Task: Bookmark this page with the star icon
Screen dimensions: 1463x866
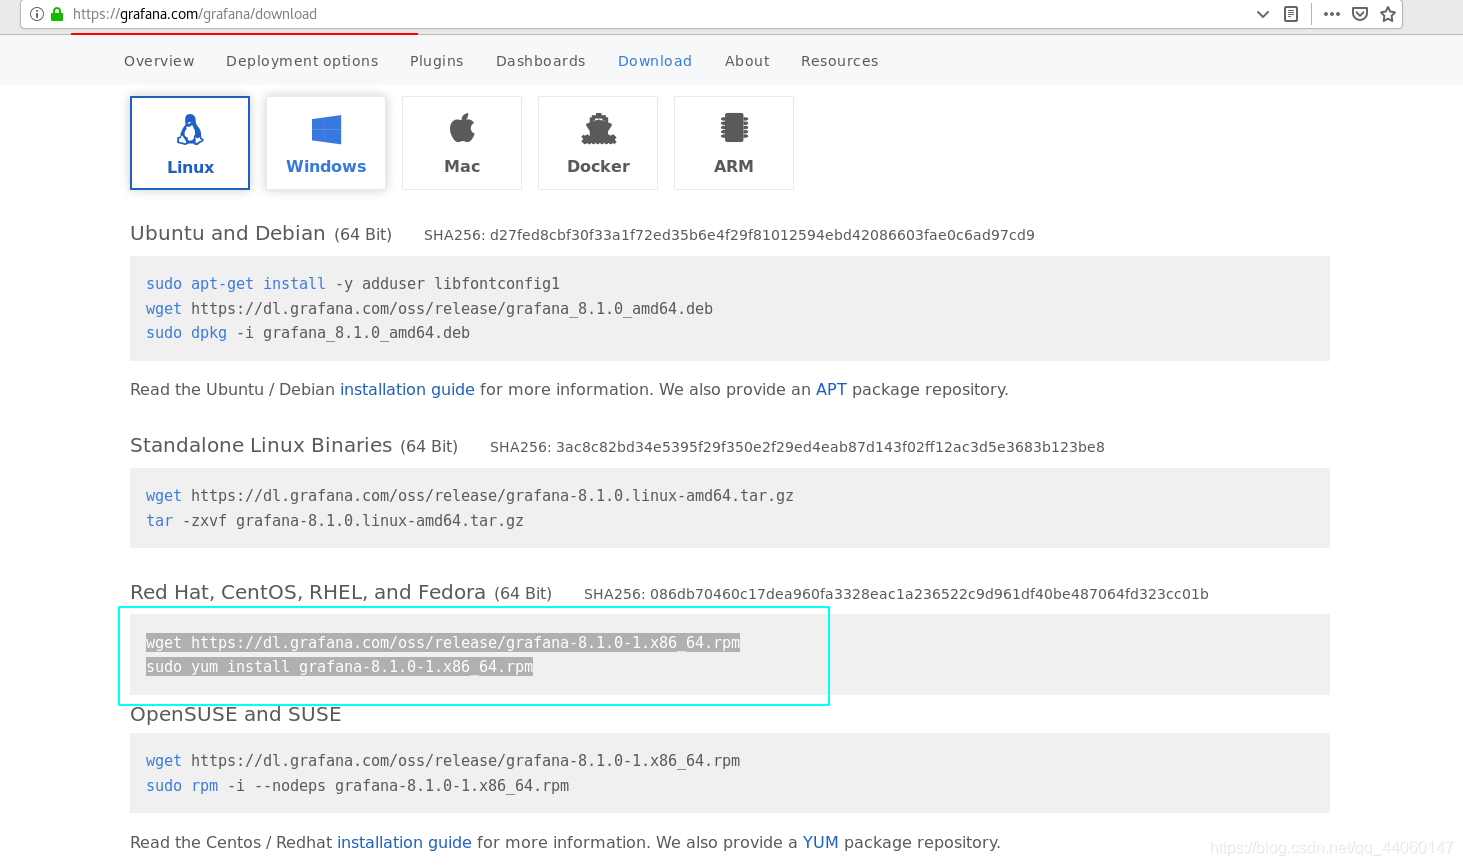Action: click(1388, 14)
